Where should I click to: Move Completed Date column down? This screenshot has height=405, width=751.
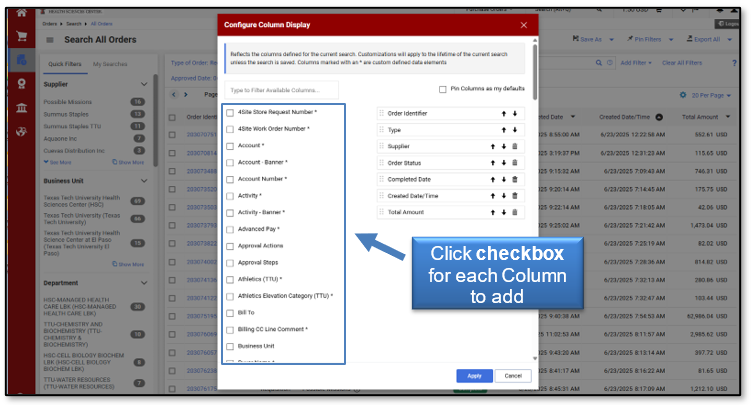click(x=504, y=180)
